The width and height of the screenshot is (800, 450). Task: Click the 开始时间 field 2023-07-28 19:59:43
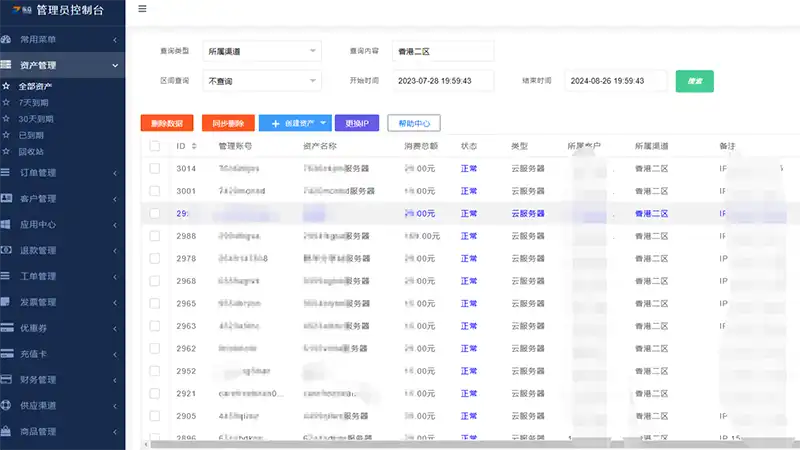(x=443, y=81)
